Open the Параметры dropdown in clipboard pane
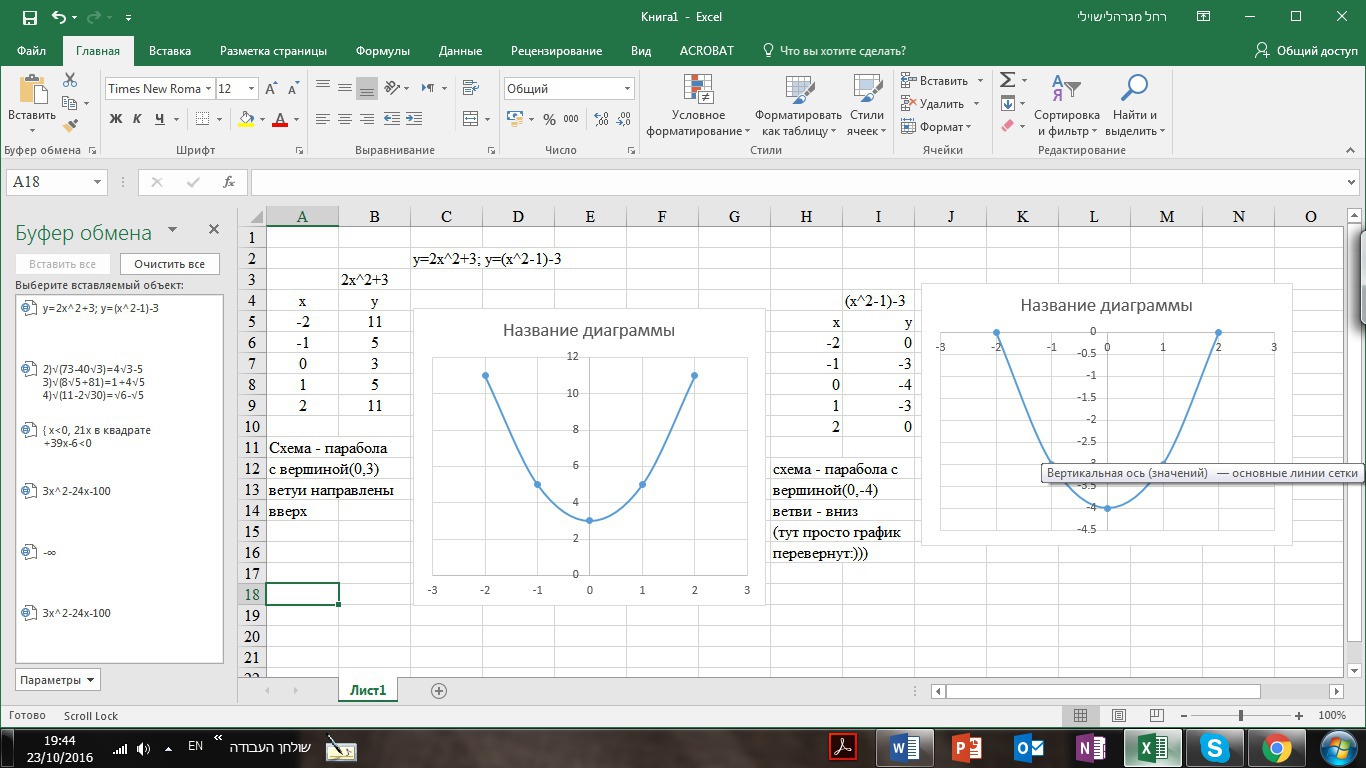 point(59,680)
